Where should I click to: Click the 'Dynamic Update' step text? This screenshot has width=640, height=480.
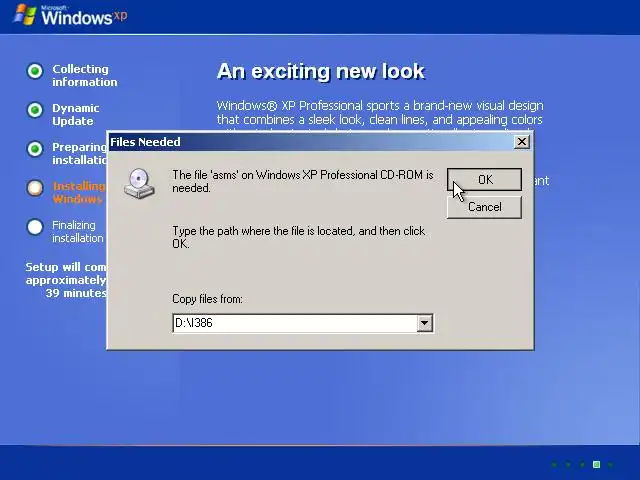click(x=76, y=115)
